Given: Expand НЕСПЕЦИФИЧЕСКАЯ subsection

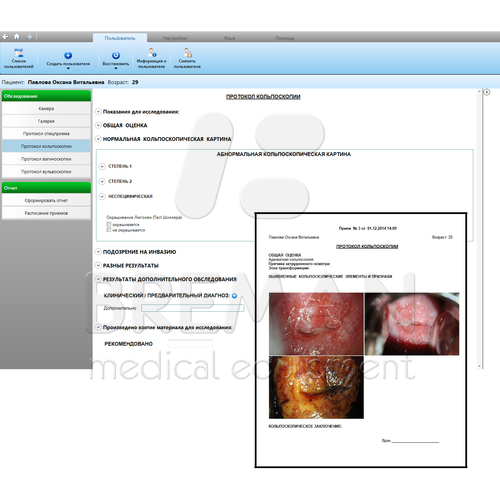Looking at the screenshot, I should click(x=102, y=196).
